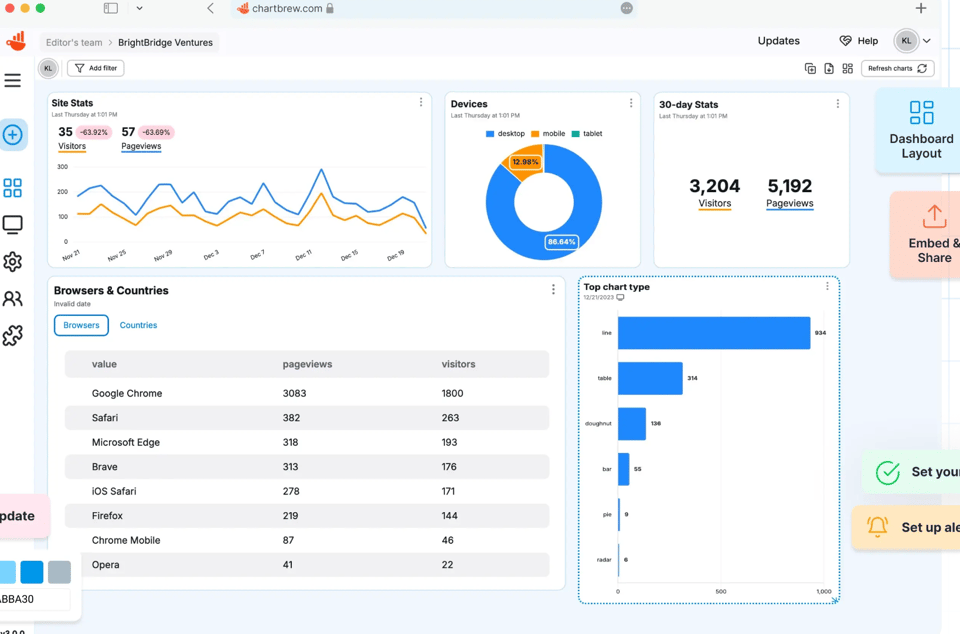This screenshot has height=634, width=960.
Task: Select the gray color swatch
Action: (59, 572)
